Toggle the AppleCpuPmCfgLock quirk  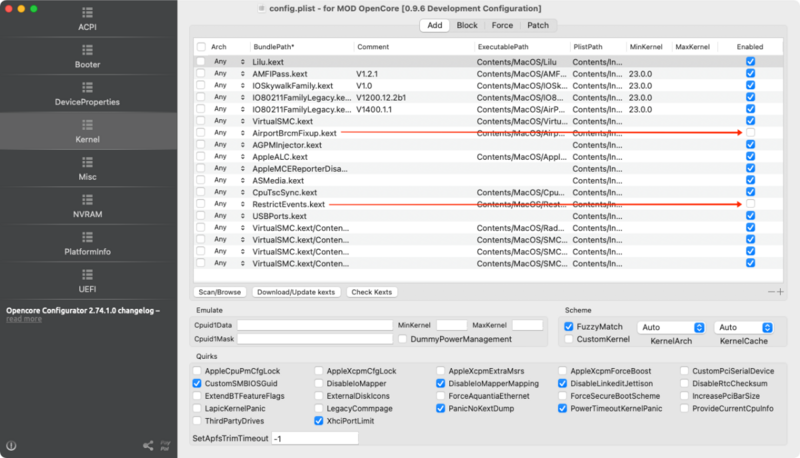197,371
